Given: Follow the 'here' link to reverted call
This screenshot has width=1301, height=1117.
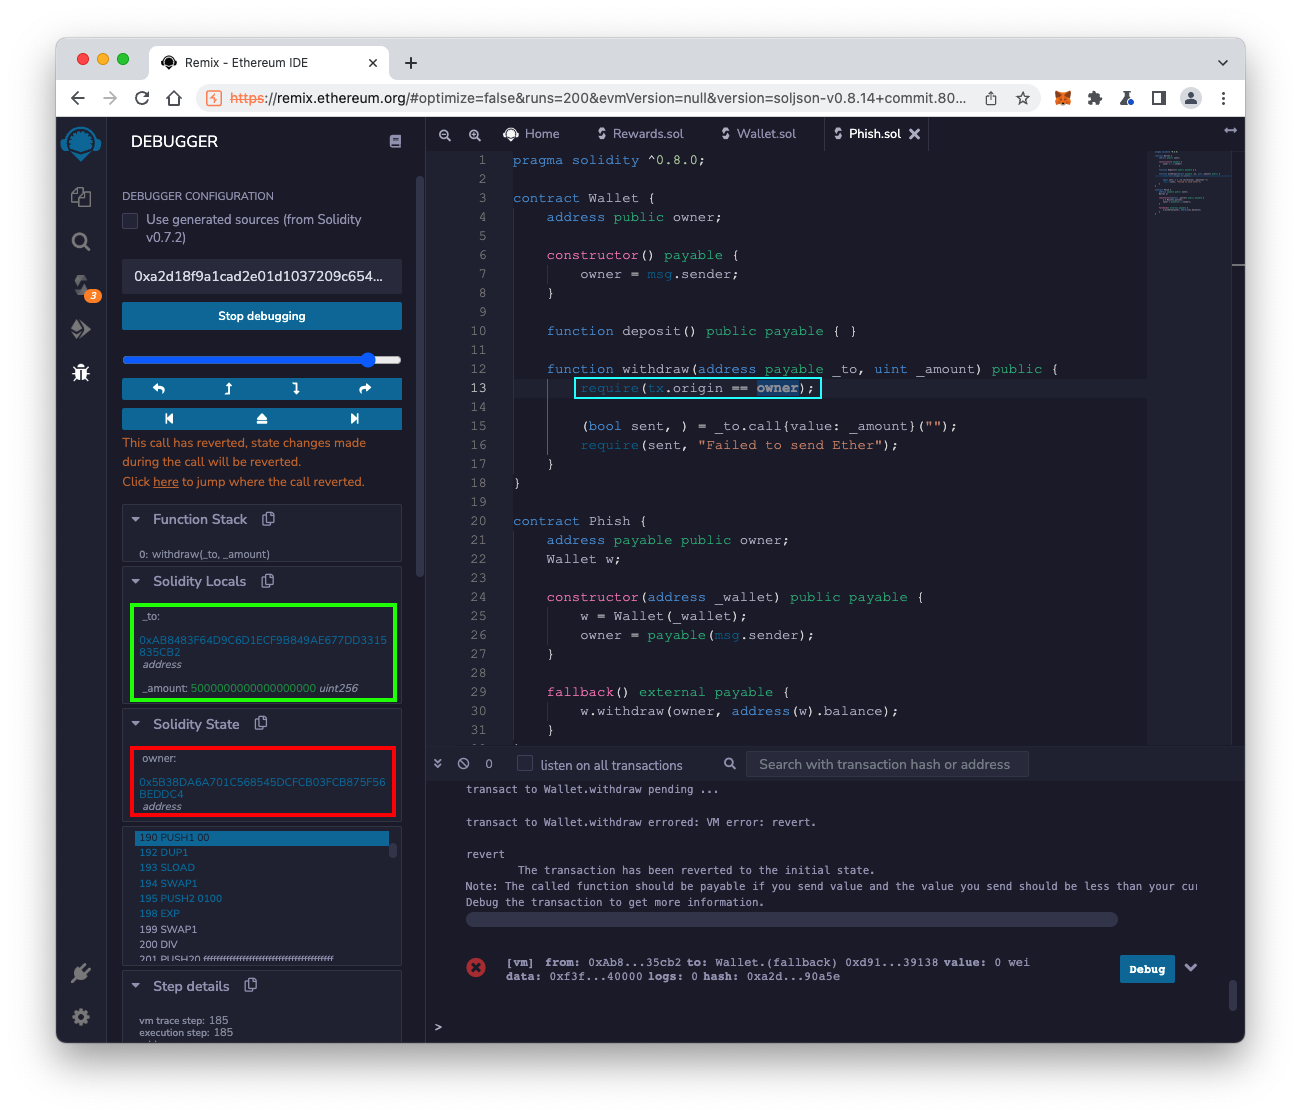Looking at the screenshot, I should (166, 482).
